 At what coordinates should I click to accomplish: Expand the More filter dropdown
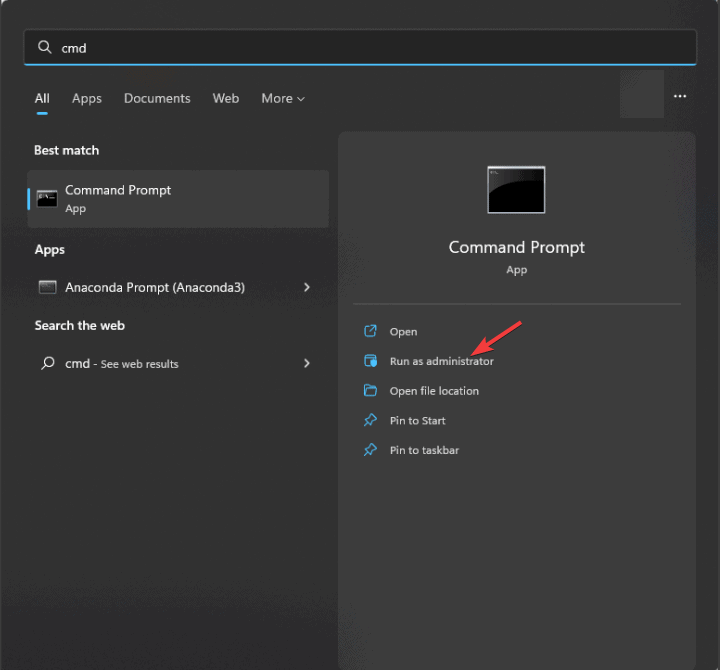click(x=283, y=98)
